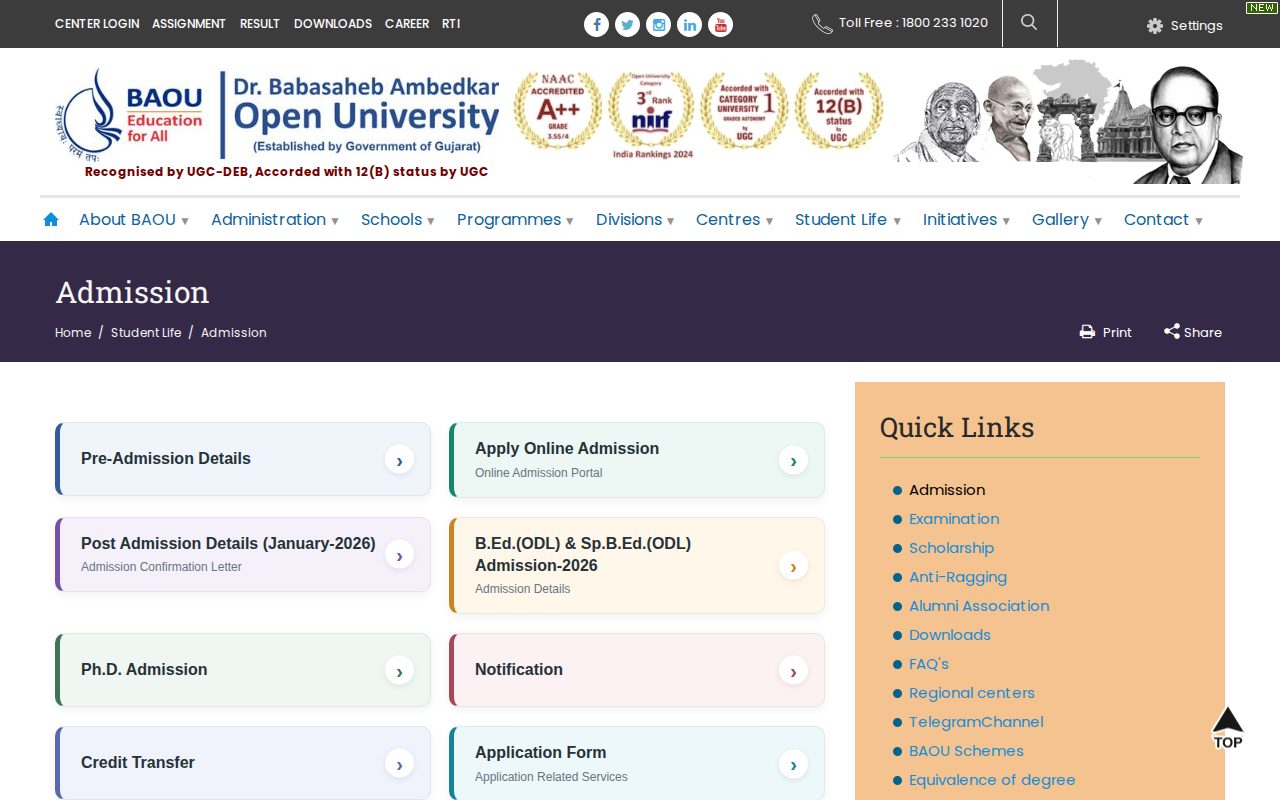The height and width of the screenshot is (800, 1280).
Task: Open the Contact navigation menu
Action: point(1163,219)
